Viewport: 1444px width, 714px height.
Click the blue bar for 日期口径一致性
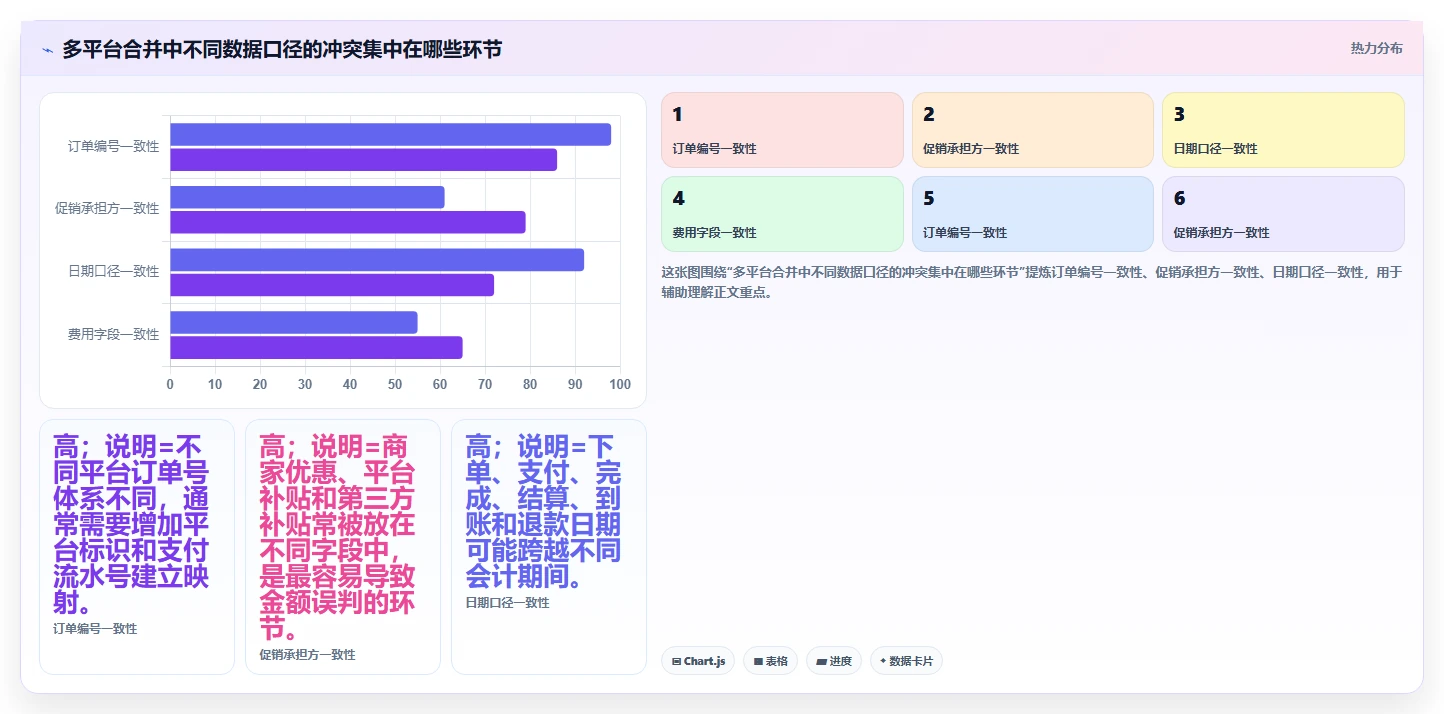point(377,260)
